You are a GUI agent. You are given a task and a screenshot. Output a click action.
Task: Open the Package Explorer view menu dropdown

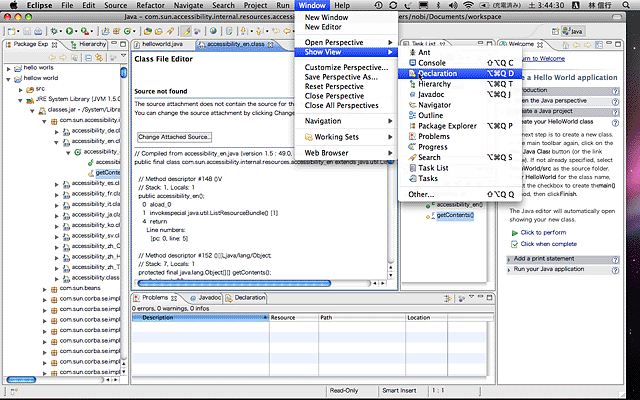124,56
